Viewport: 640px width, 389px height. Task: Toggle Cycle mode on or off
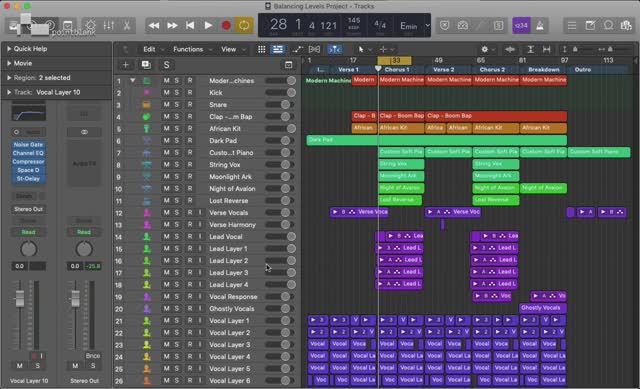click(244, 25)
